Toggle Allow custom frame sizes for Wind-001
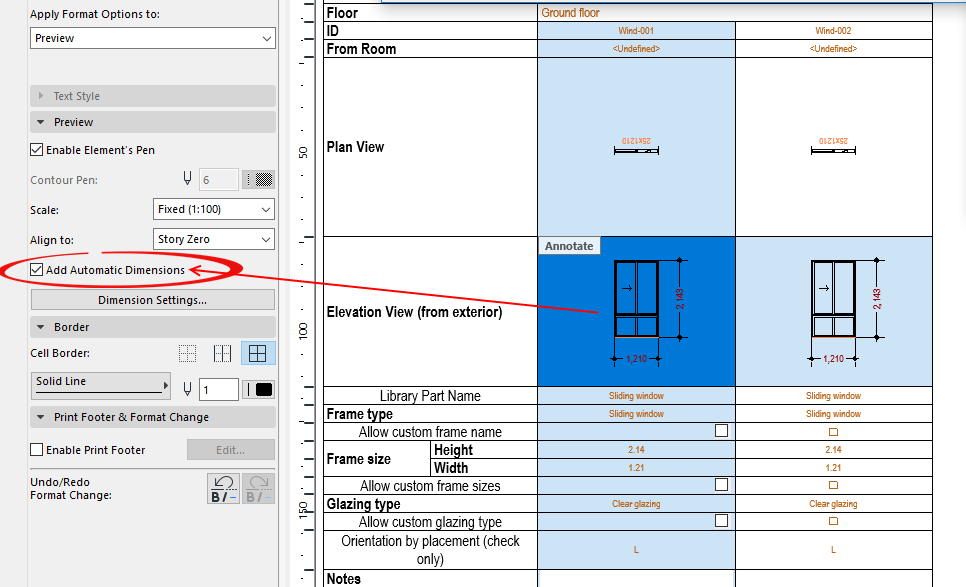This screenshot has width=966, height=587. point(721,485)
